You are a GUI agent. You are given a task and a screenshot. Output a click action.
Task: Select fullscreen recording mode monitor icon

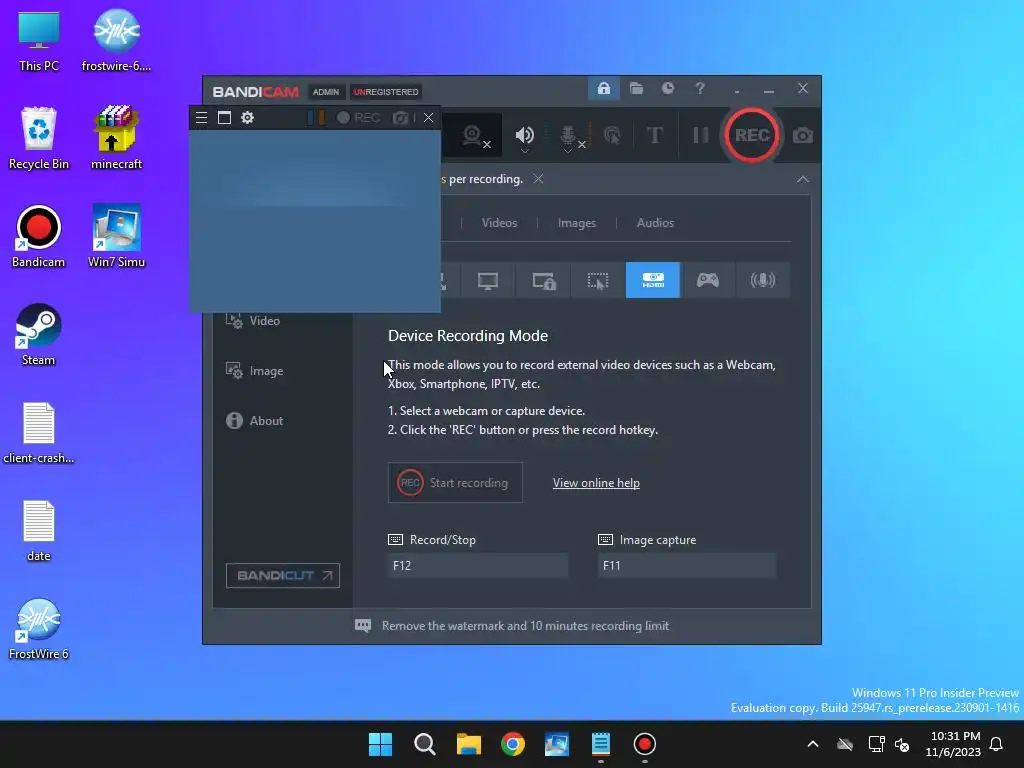tap(488, 280)
